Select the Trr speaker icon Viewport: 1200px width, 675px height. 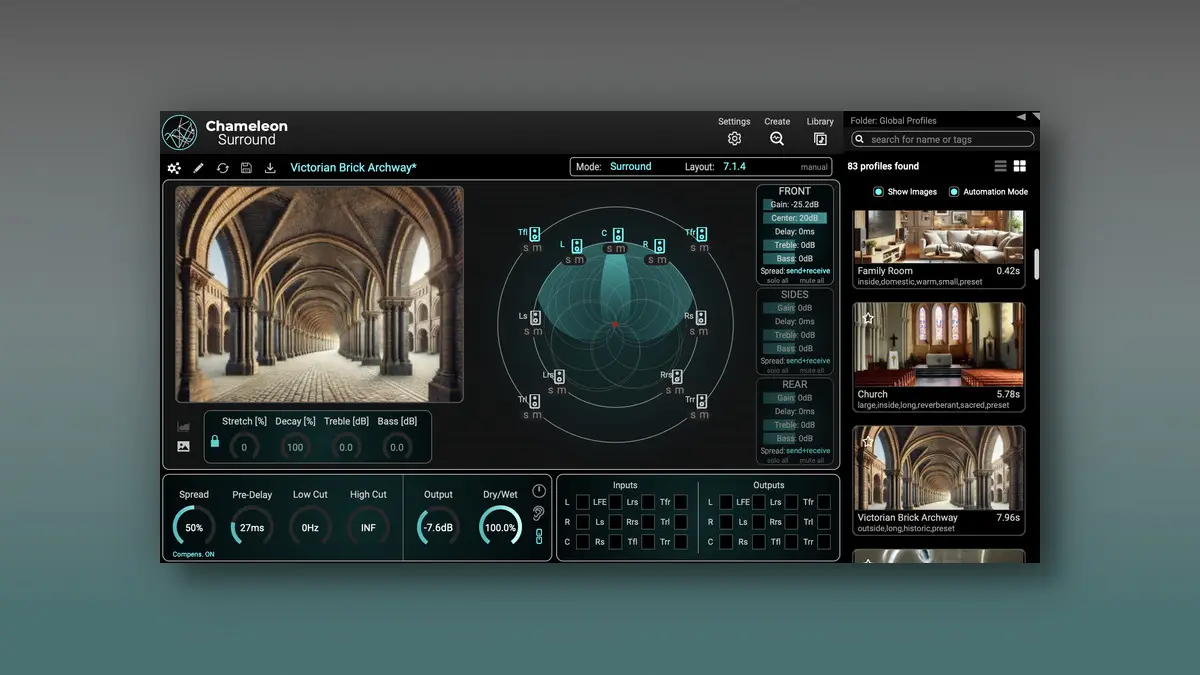tap(701, 401)
